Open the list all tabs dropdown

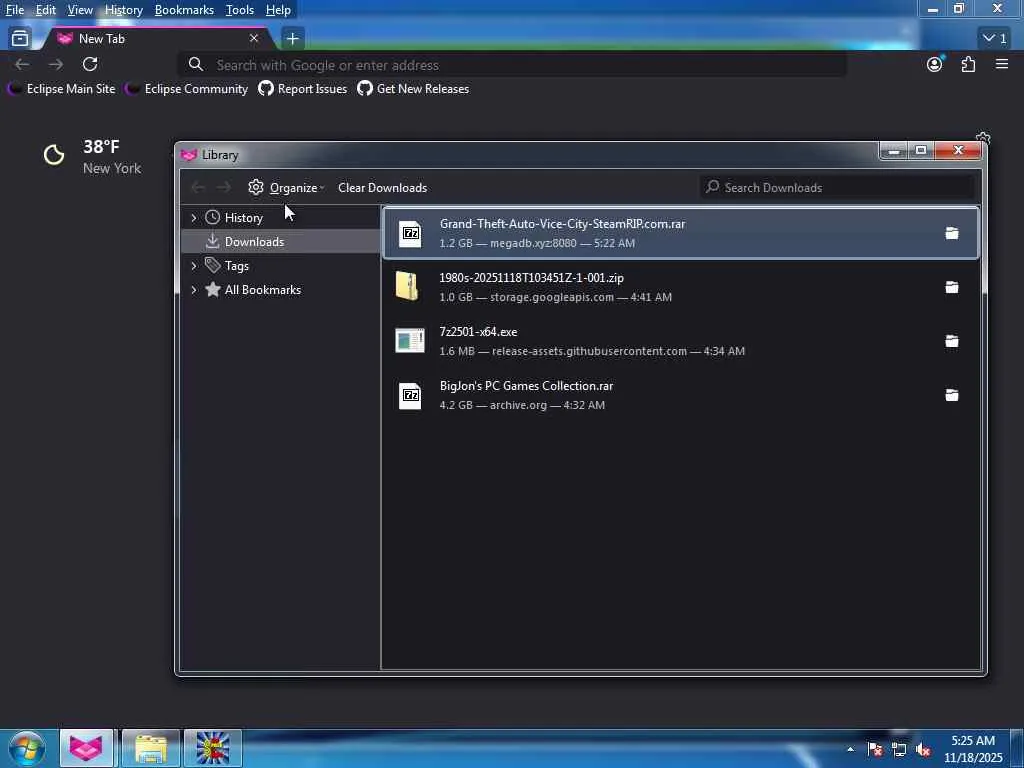(995, 39)
